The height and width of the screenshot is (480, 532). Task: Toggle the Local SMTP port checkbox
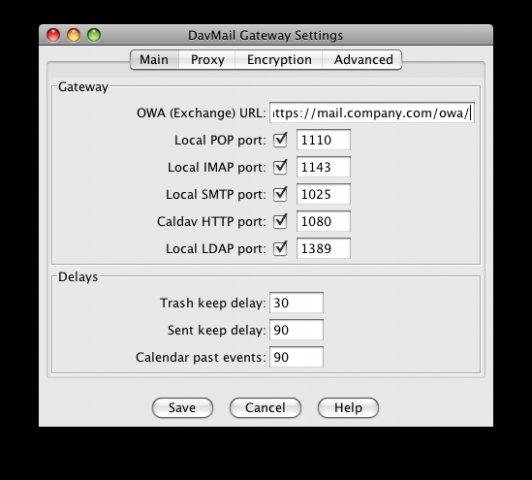click(280, 194)
